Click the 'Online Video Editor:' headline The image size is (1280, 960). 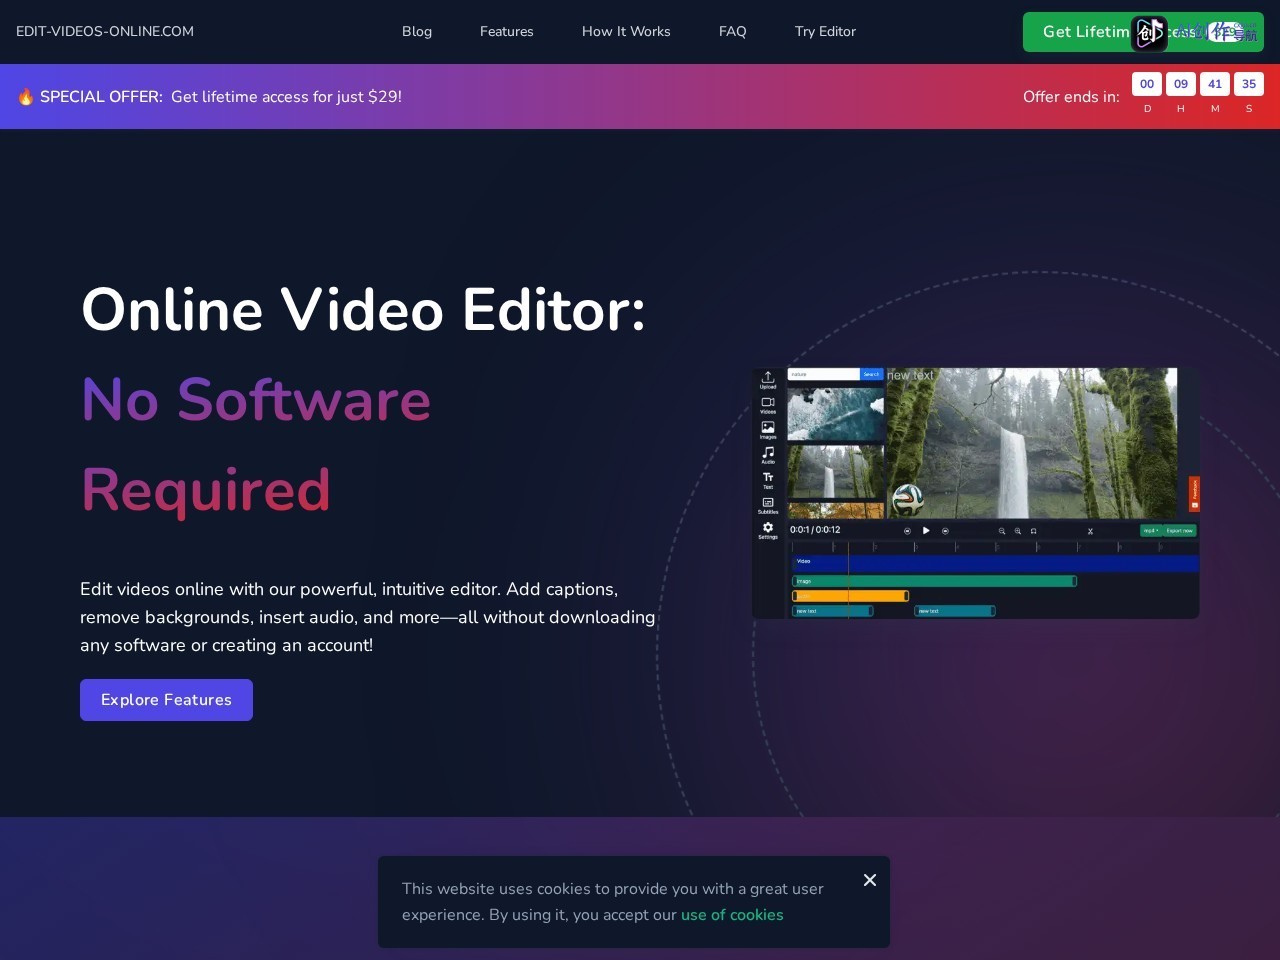363,310
